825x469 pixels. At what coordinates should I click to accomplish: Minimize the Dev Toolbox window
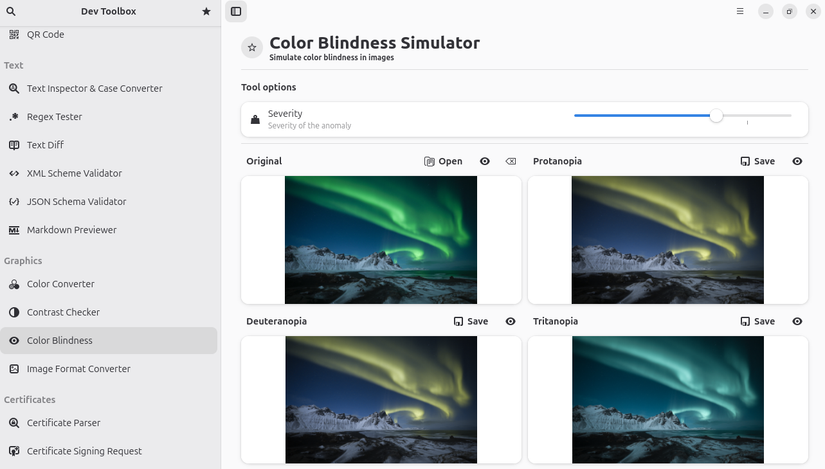coord(766,12)
